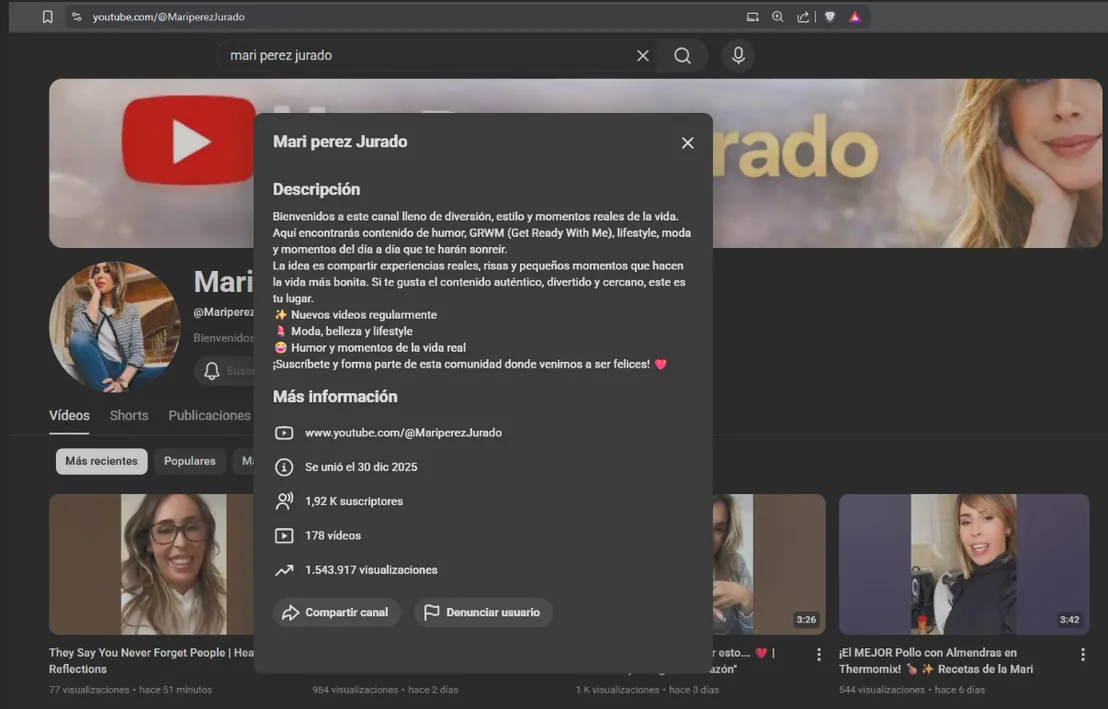Click the Compartir canal button
The height and width of the screenshot is (709, 1108).
[336, 612]
